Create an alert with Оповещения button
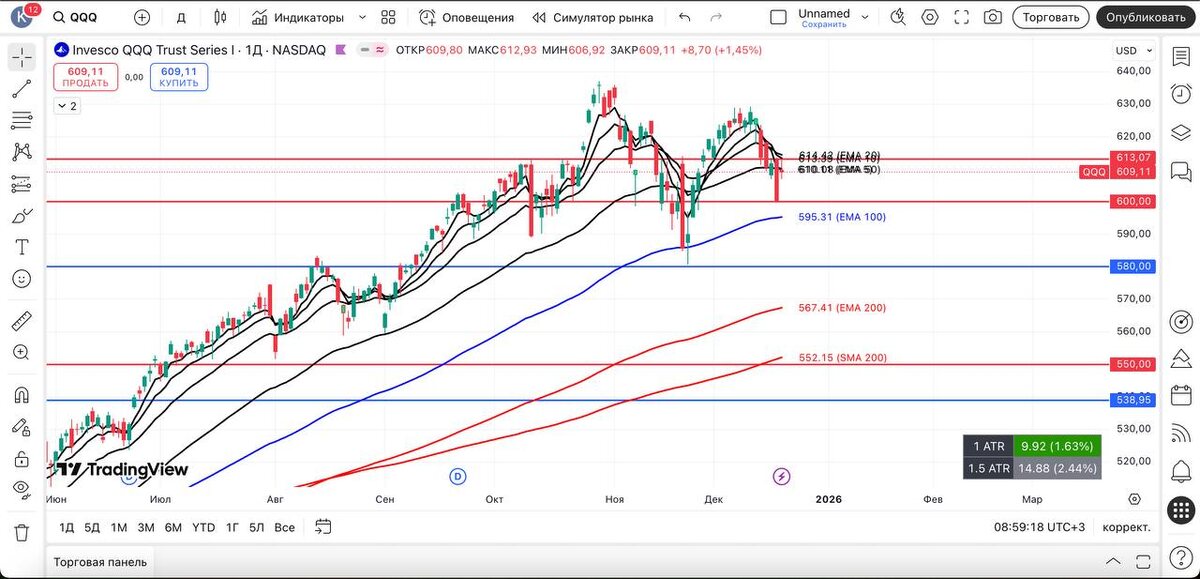This screenshot has width=1200, height=579. tap(466, 17)
